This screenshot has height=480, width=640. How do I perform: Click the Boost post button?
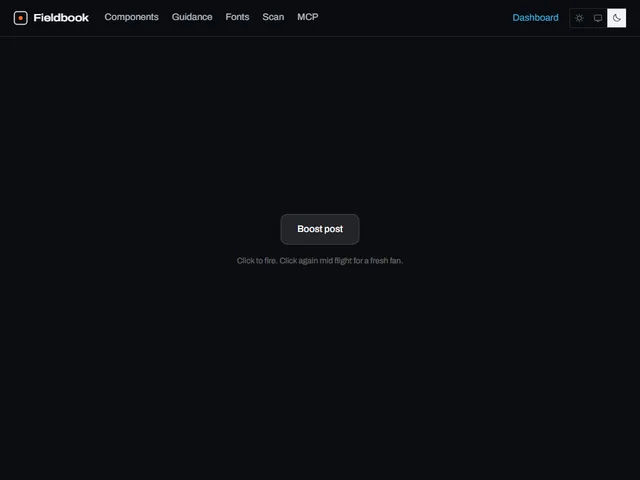tap(320, 229)
